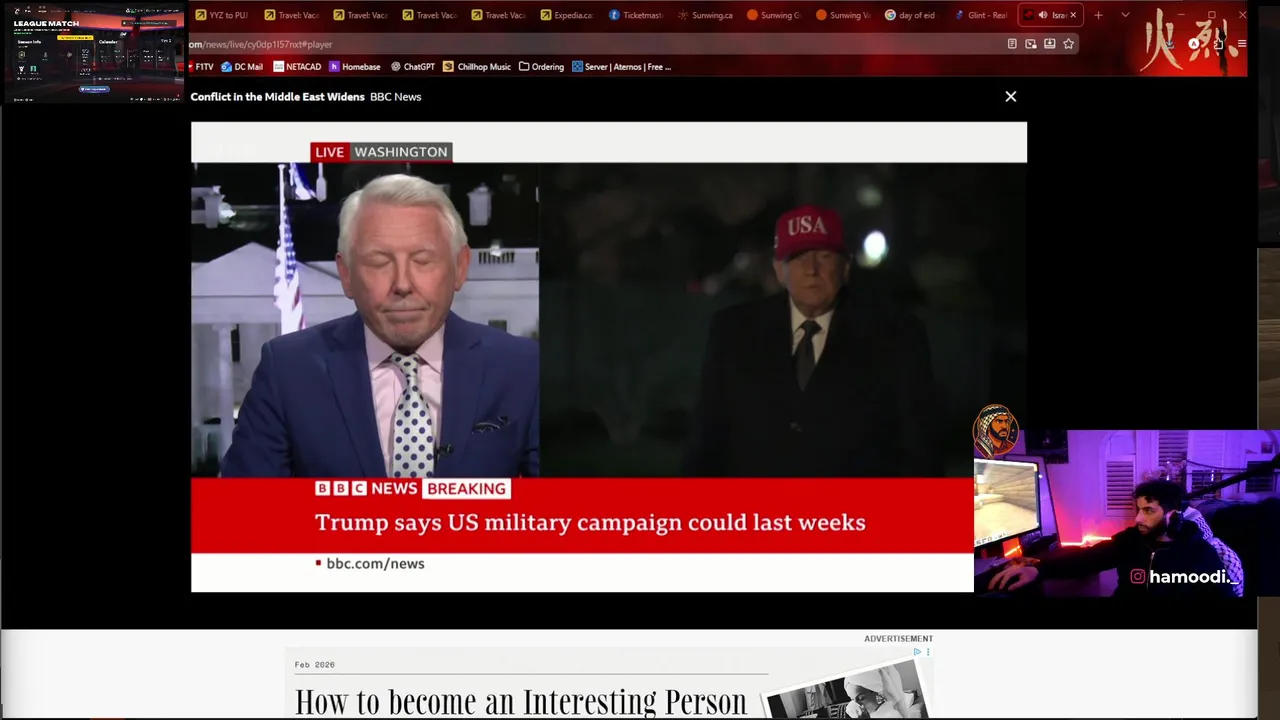1280x720 pixels.
Task: Open the NETACAD bookmark
Action: tap(297, 67)
